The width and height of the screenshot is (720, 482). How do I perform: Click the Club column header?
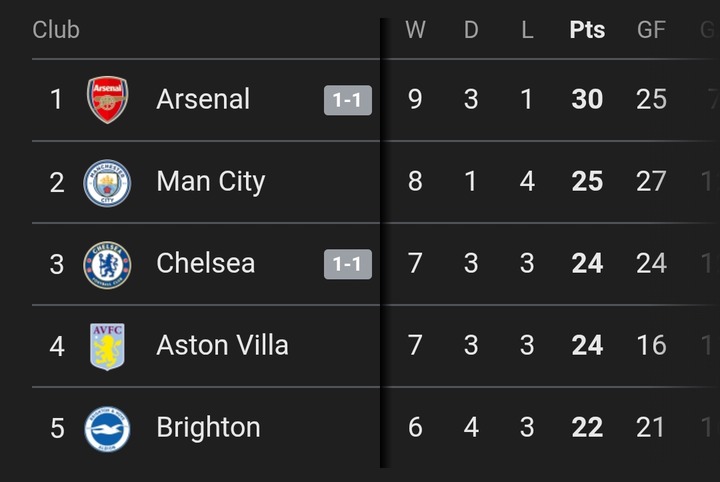pyautogui.click(x=56, y=30)
